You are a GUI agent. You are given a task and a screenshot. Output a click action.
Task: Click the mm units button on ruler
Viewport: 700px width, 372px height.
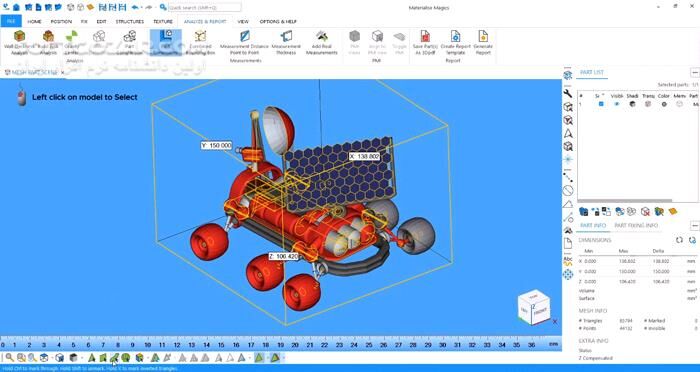click(554, 345)
